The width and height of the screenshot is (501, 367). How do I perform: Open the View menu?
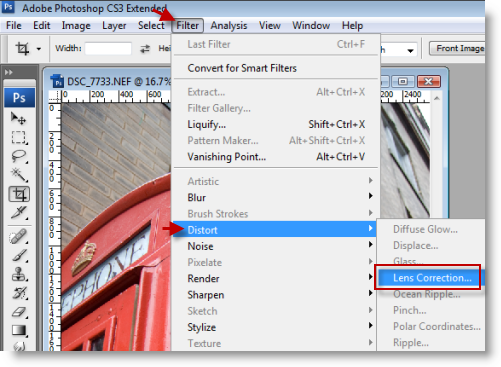coord(270,25)
